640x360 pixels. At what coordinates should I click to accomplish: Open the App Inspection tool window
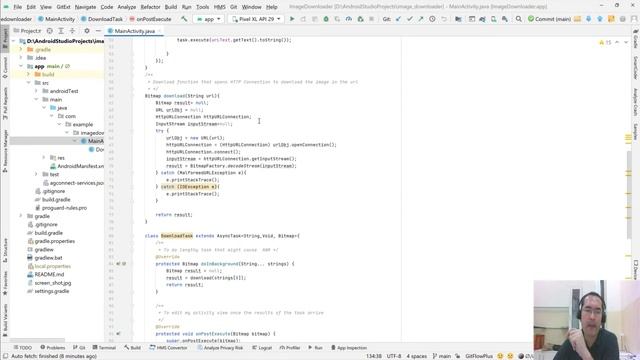click(349, 348)
